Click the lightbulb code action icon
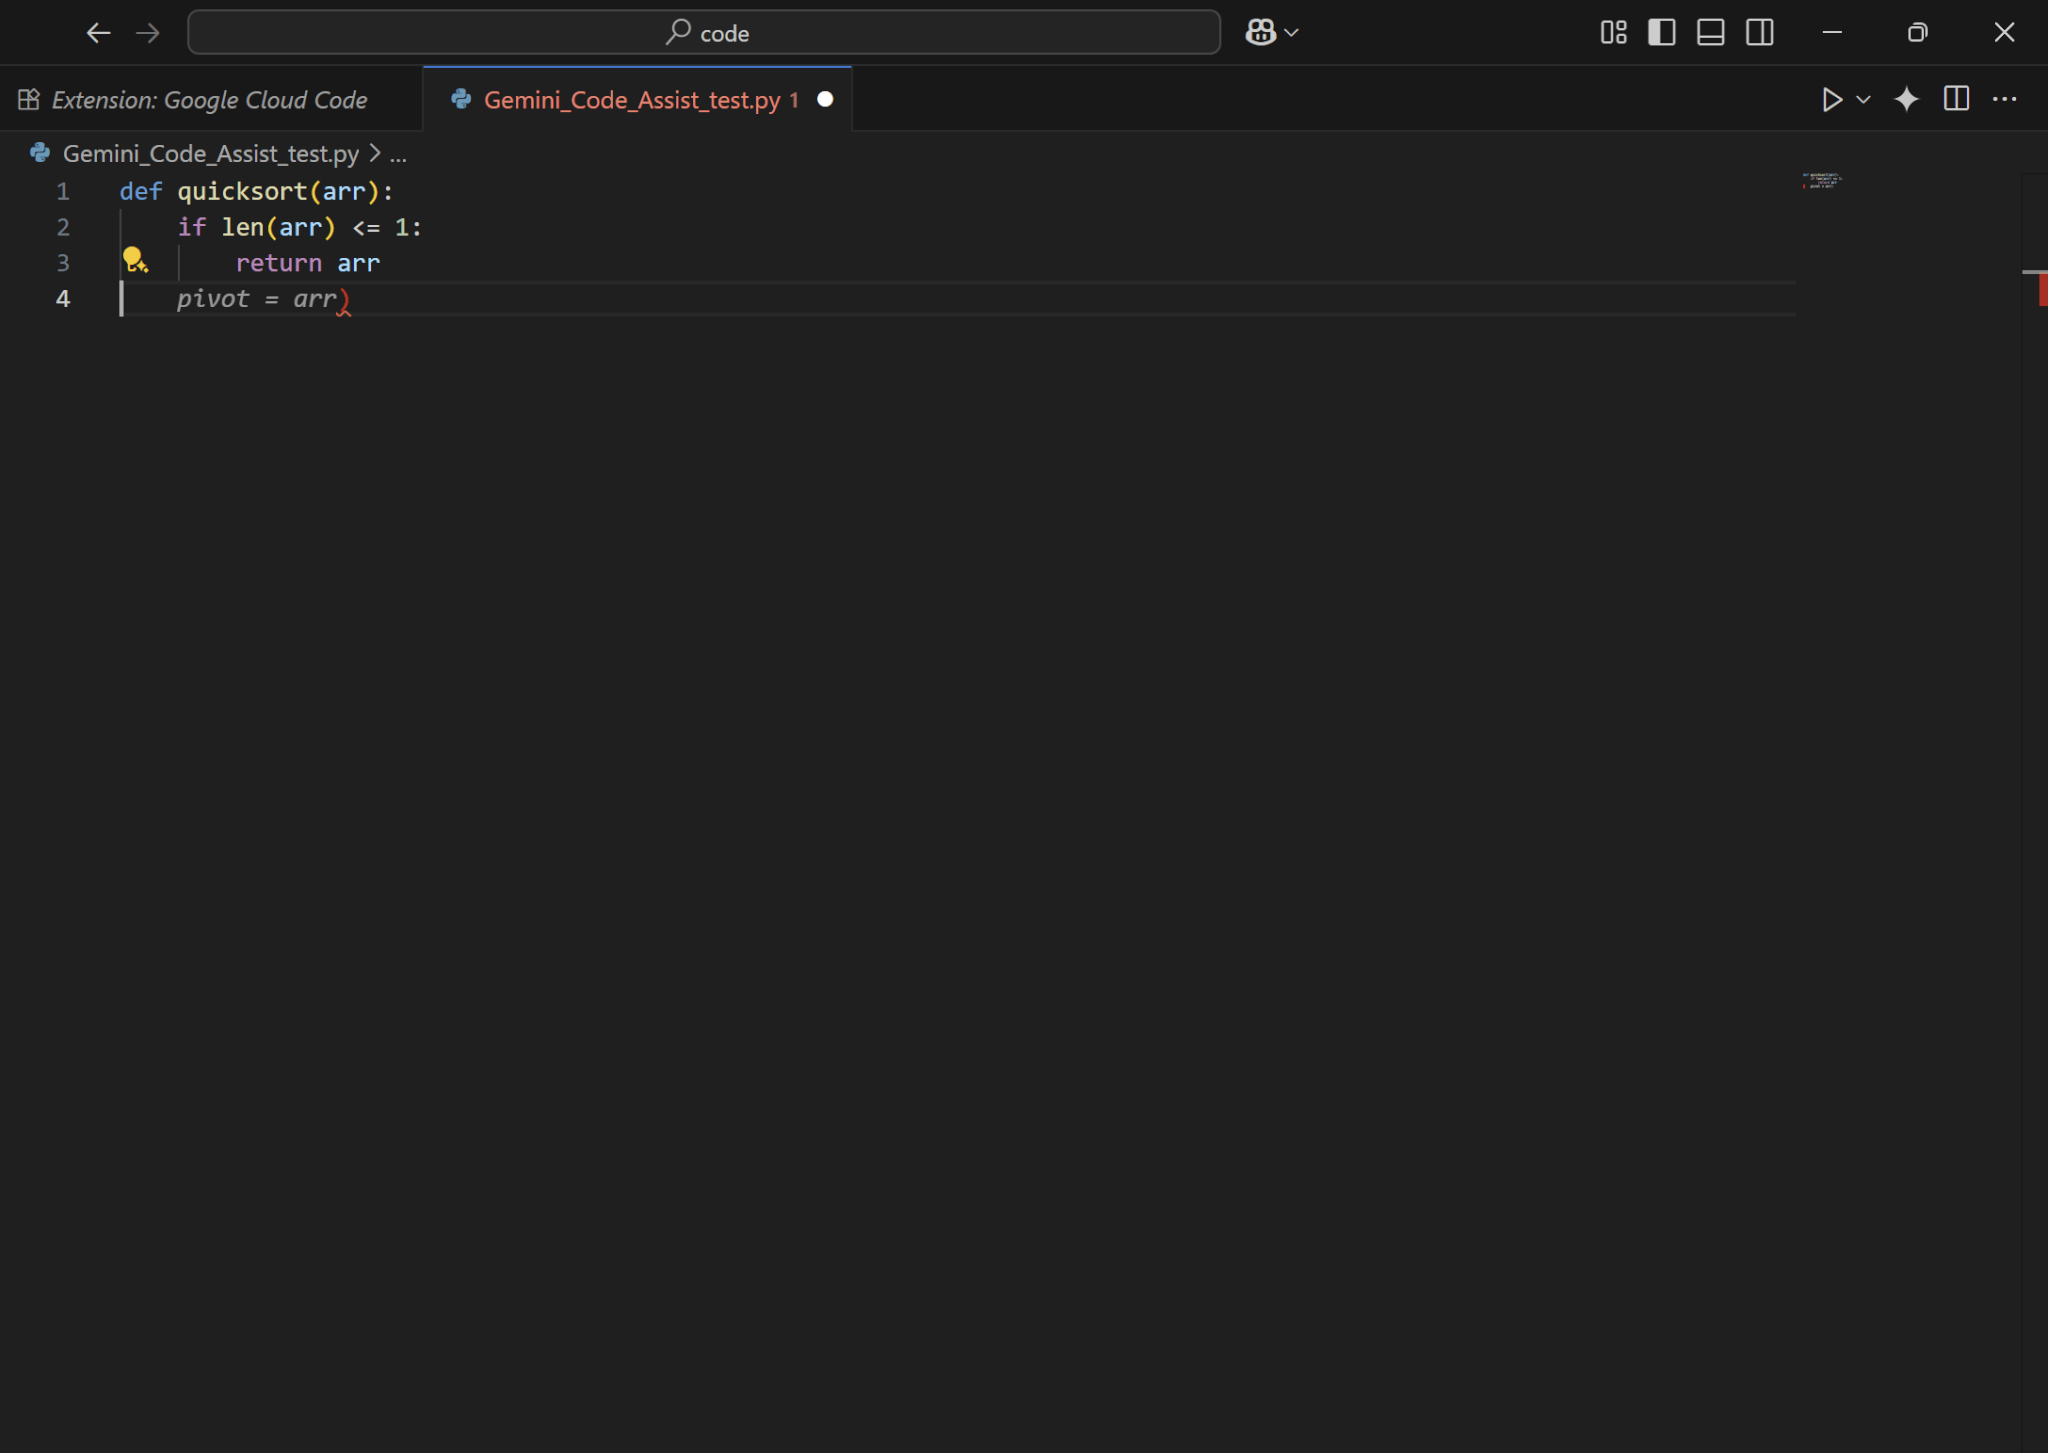 point(134,261)
